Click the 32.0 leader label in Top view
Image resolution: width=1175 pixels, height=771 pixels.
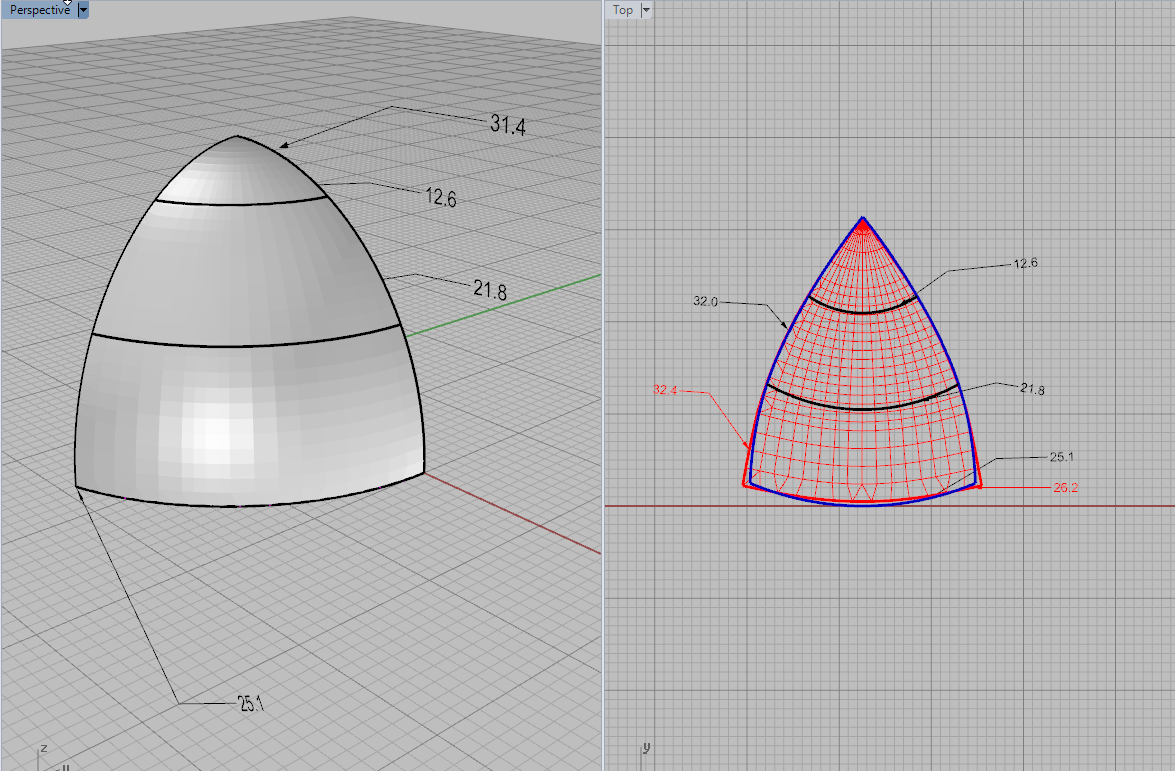705,301
